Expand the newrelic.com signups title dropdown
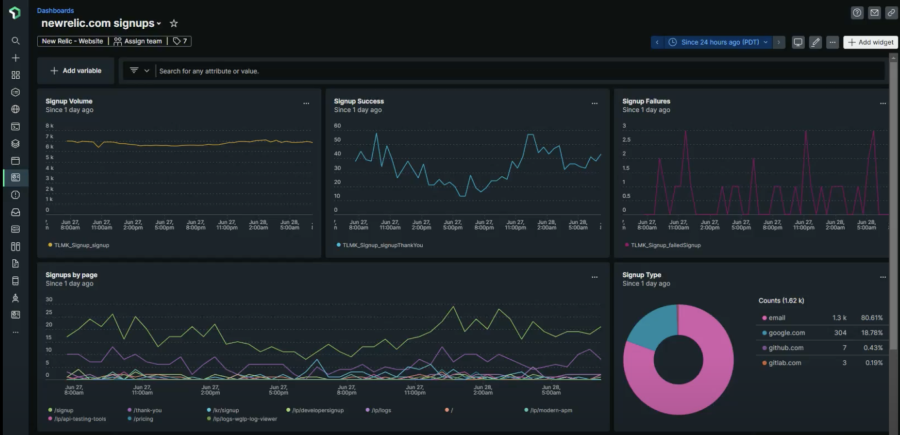 [x=159, y=23]
